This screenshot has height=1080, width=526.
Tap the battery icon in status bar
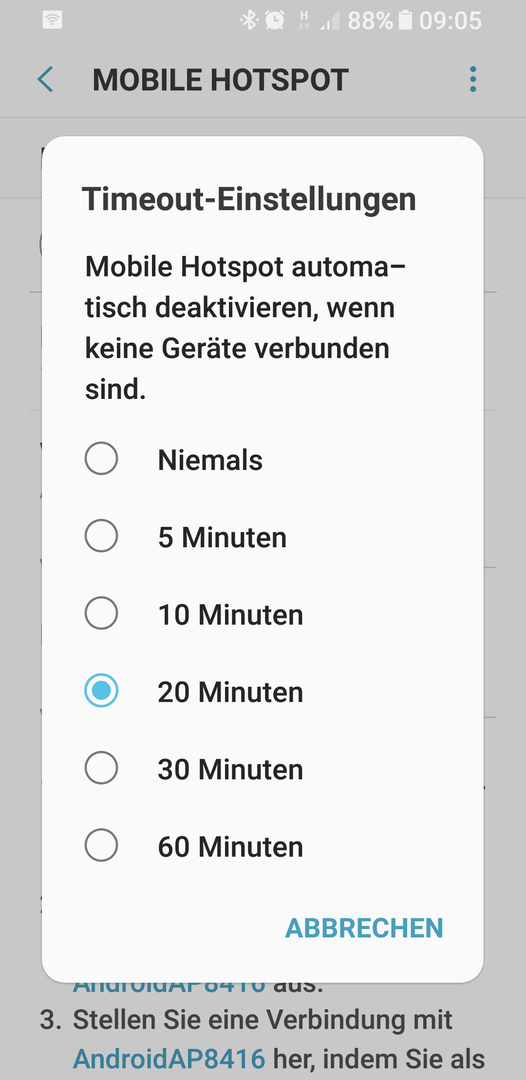tap(406, 20)
